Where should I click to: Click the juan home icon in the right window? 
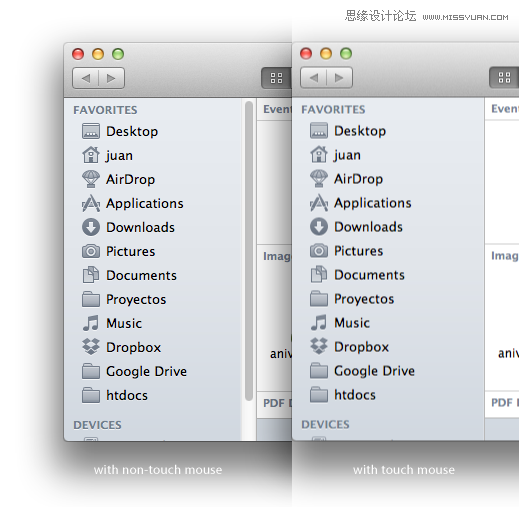pos(319,154)
